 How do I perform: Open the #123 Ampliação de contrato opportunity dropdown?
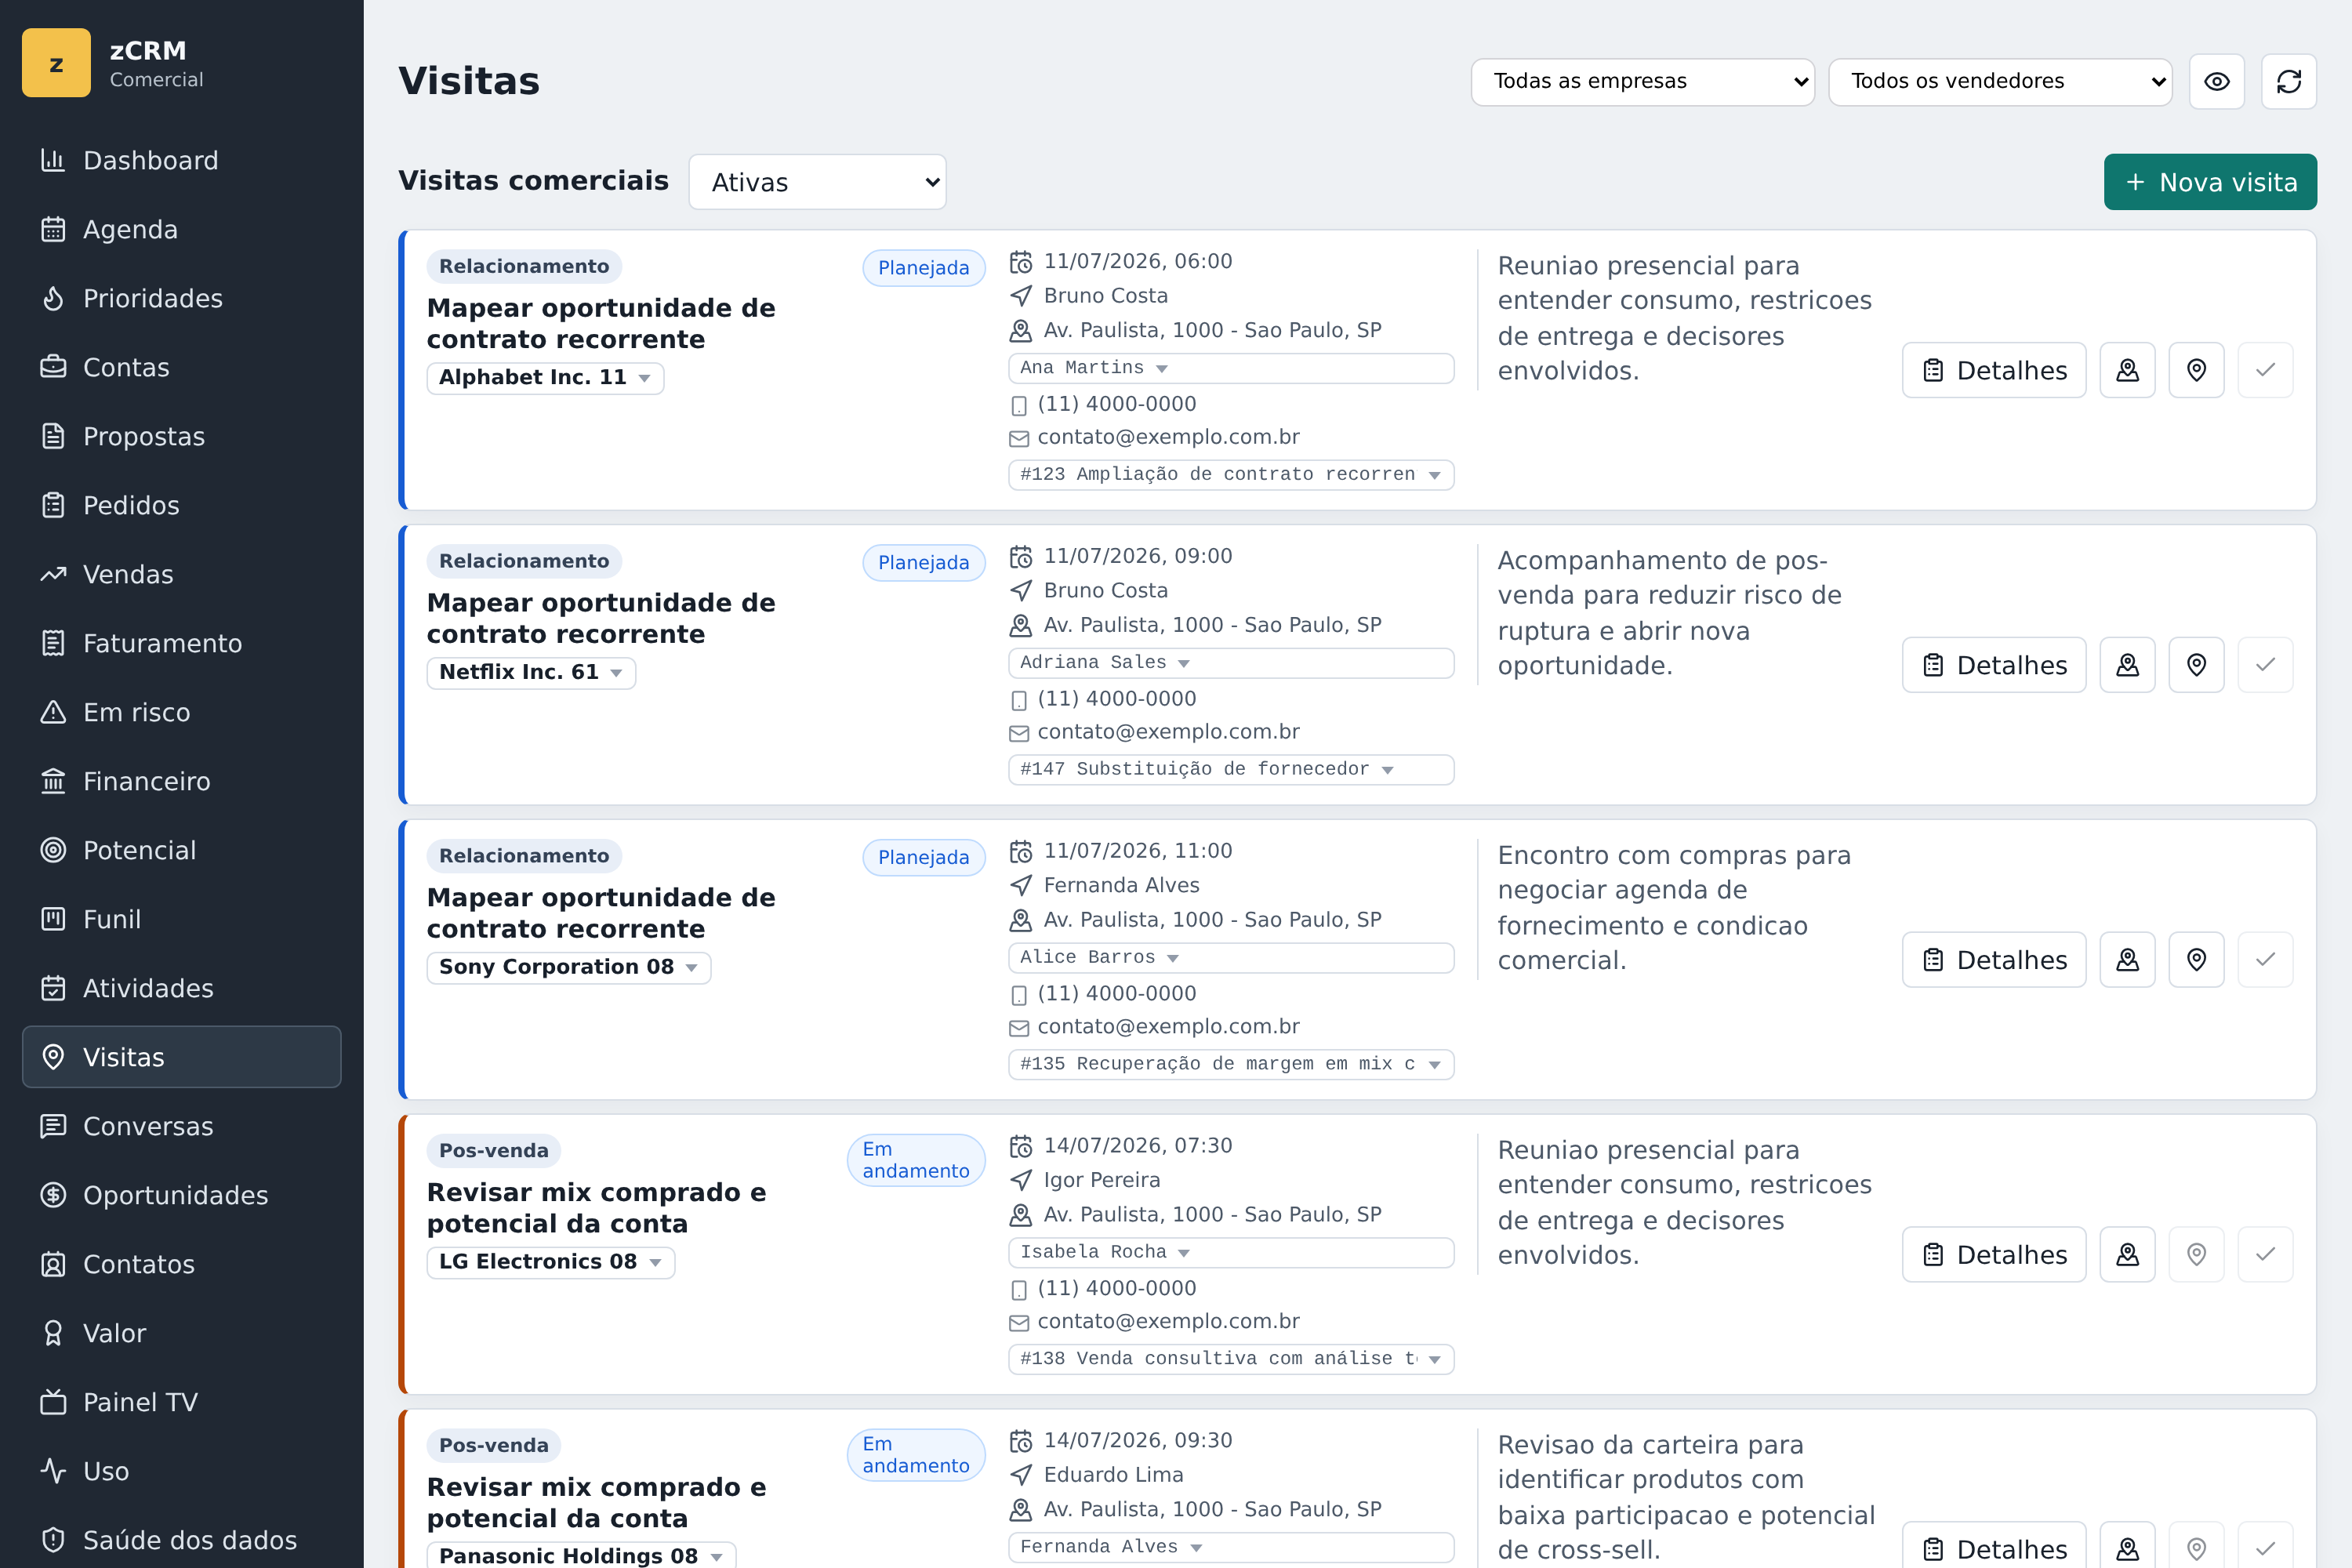(x=1231, y=475)
